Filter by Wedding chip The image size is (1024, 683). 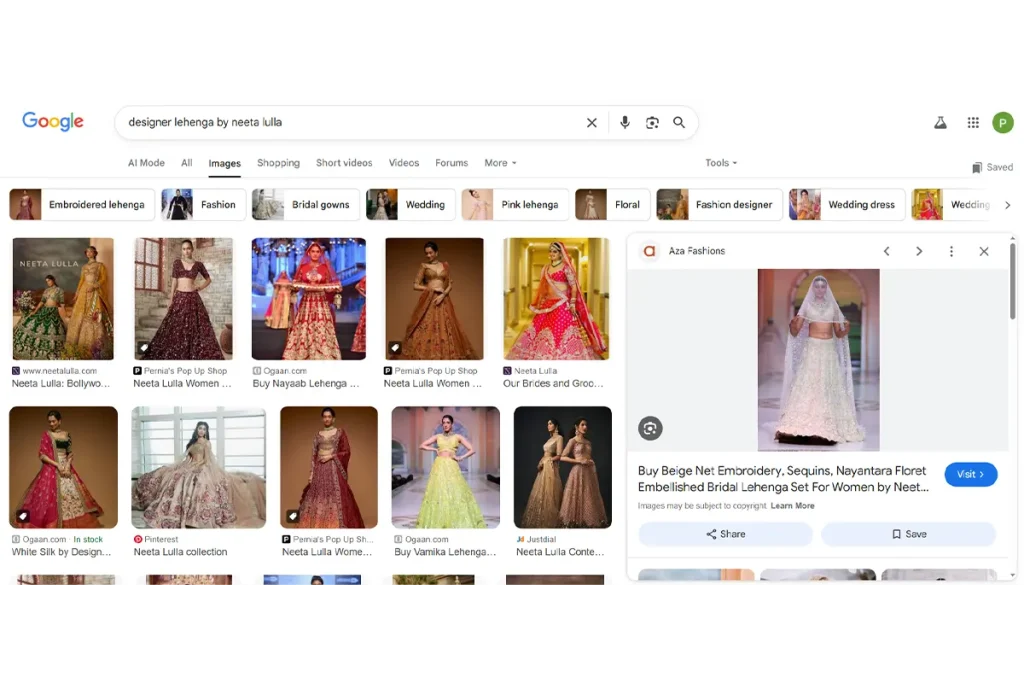(x=410, y=204)
